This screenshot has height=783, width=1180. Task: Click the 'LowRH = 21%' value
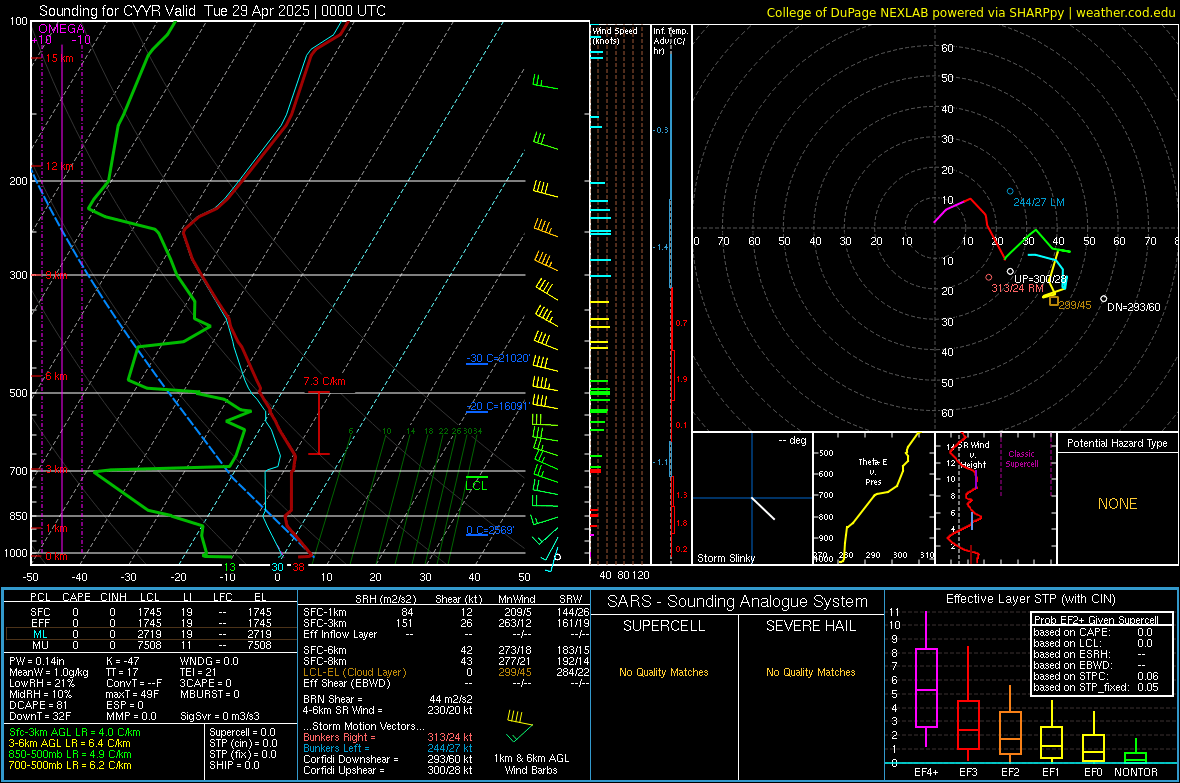tap(43, 683)
